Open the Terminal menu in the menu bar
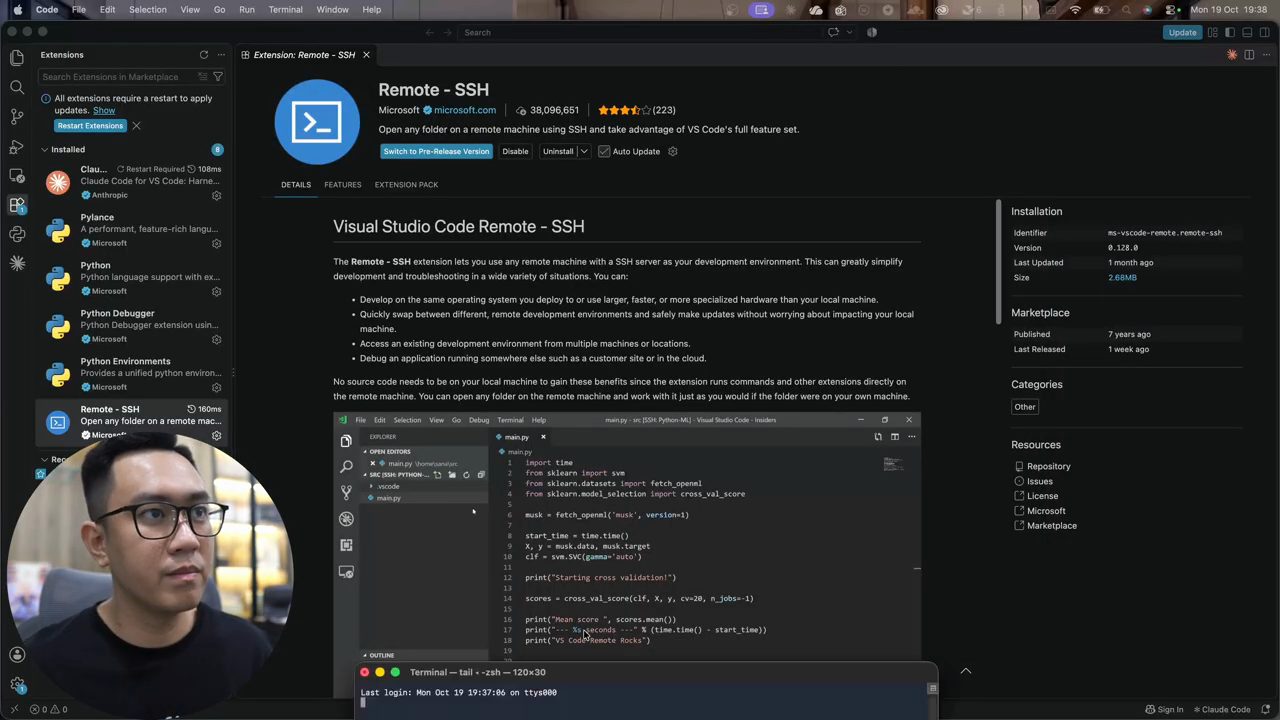1280x720 pixels. pyautogui.click(x=285, y=9)
